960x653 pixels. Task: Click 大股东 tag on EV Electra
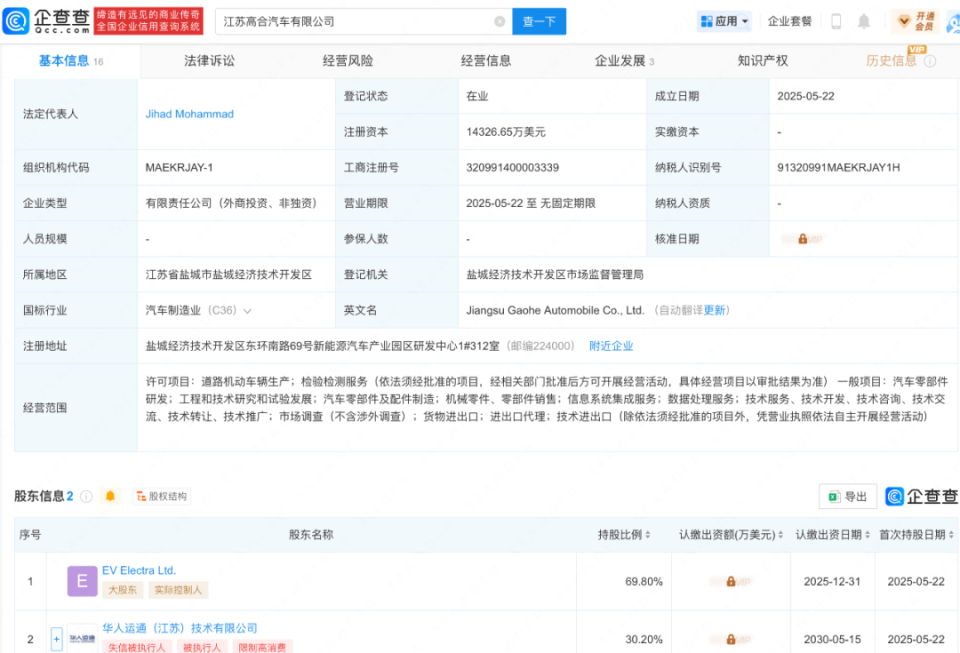(122, 590)
